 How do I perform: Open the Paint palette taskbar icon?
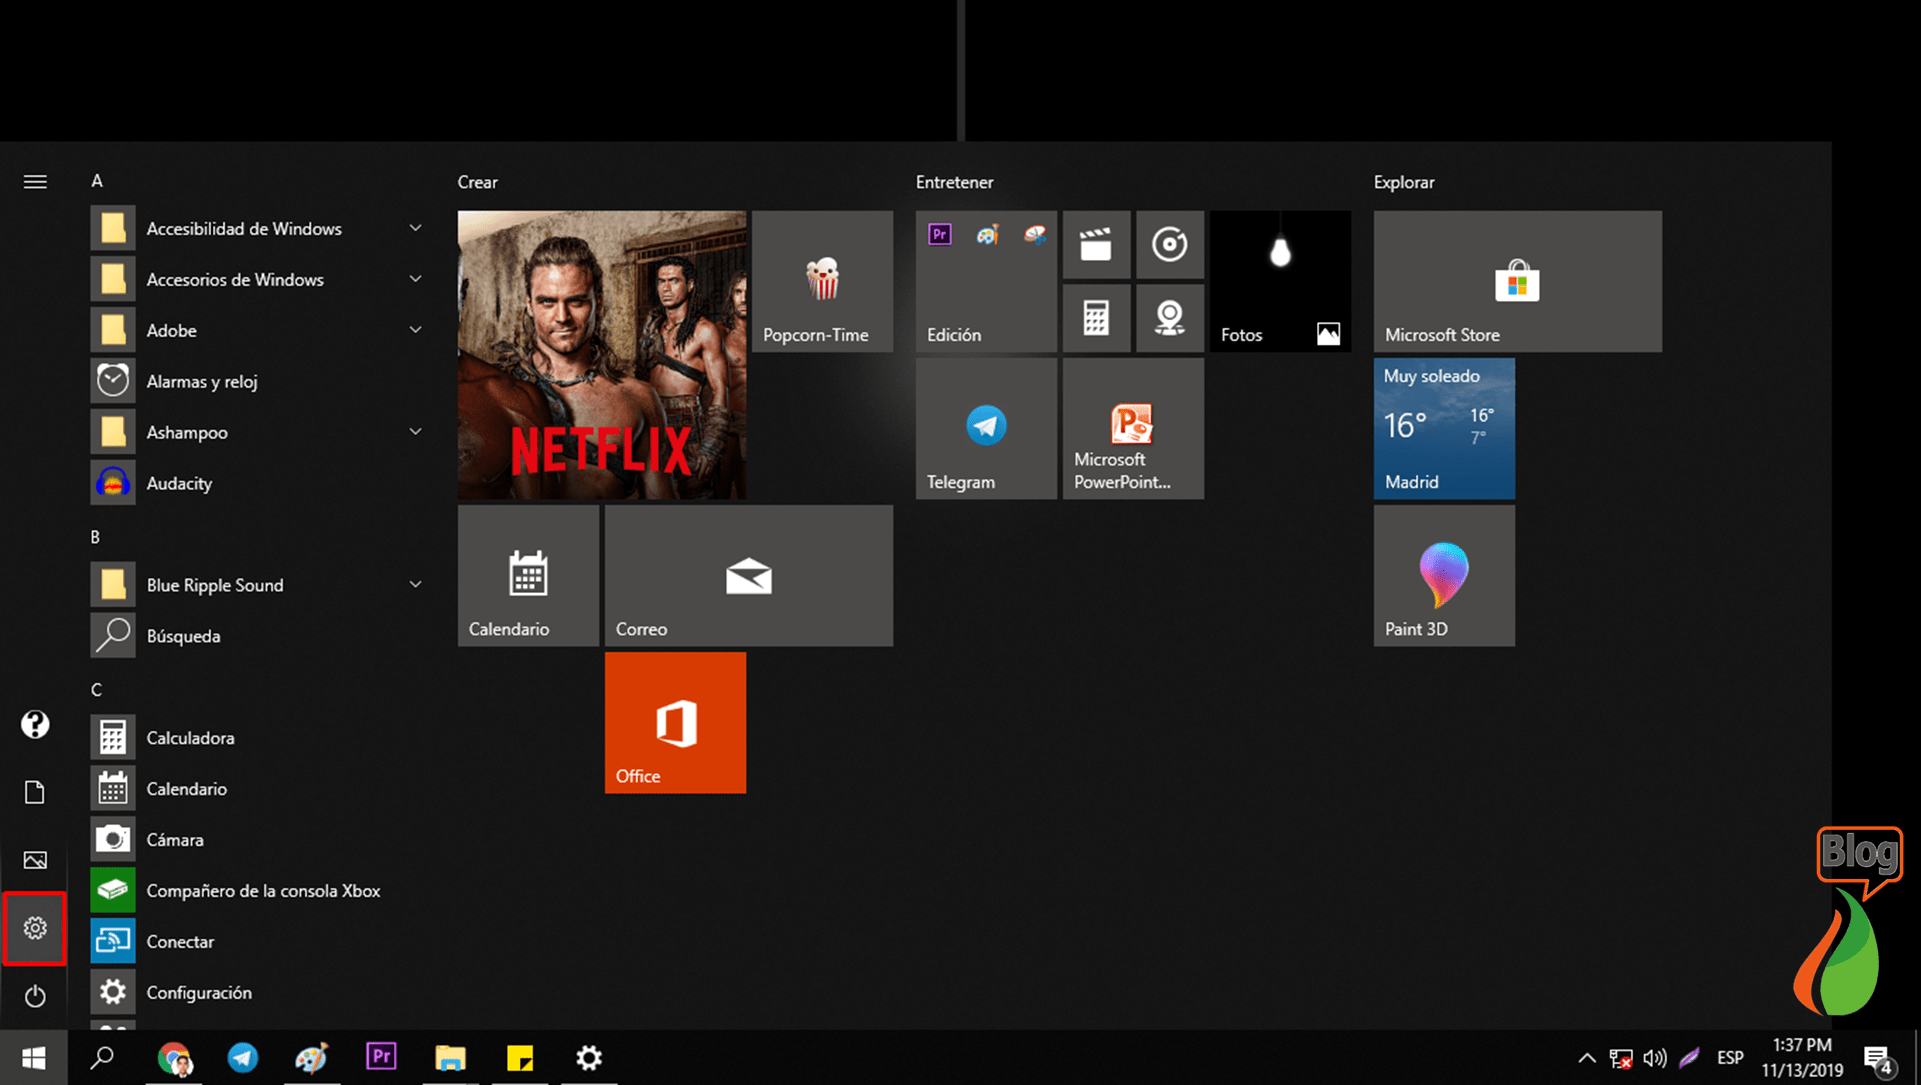point(312,1057)
